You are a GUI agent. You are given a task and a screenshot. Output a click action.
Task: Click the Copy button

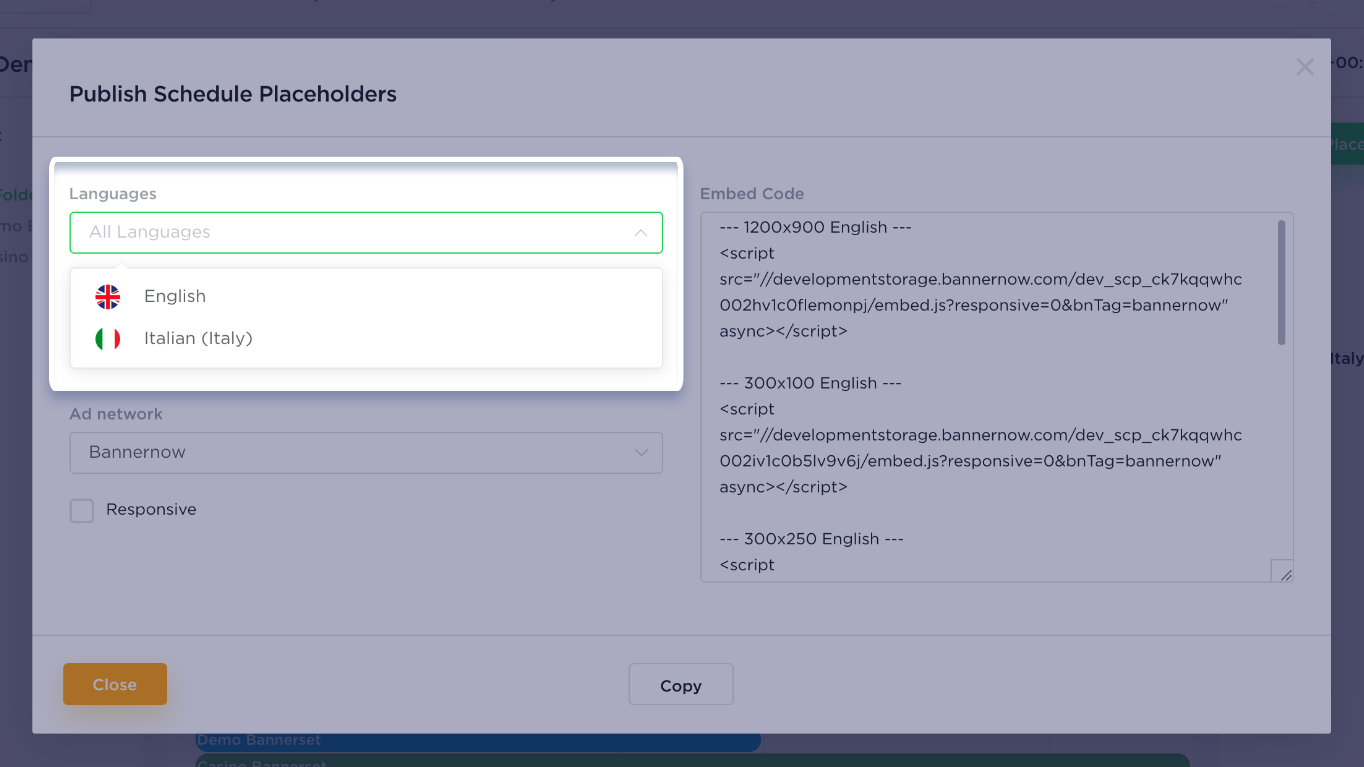[x=681, y=685]
